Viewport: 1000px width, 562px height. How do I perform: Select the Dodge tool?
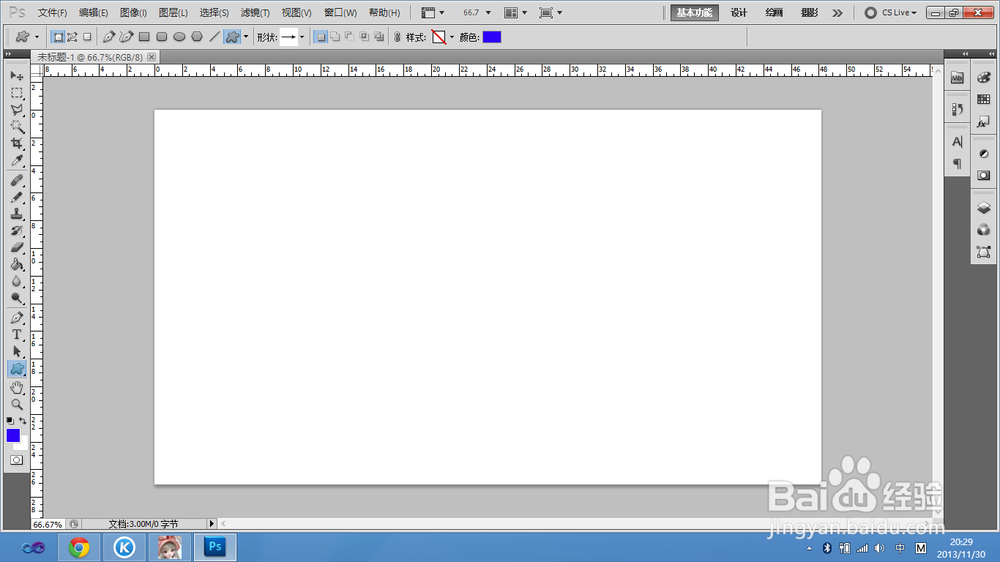click(x=17, y=298)
